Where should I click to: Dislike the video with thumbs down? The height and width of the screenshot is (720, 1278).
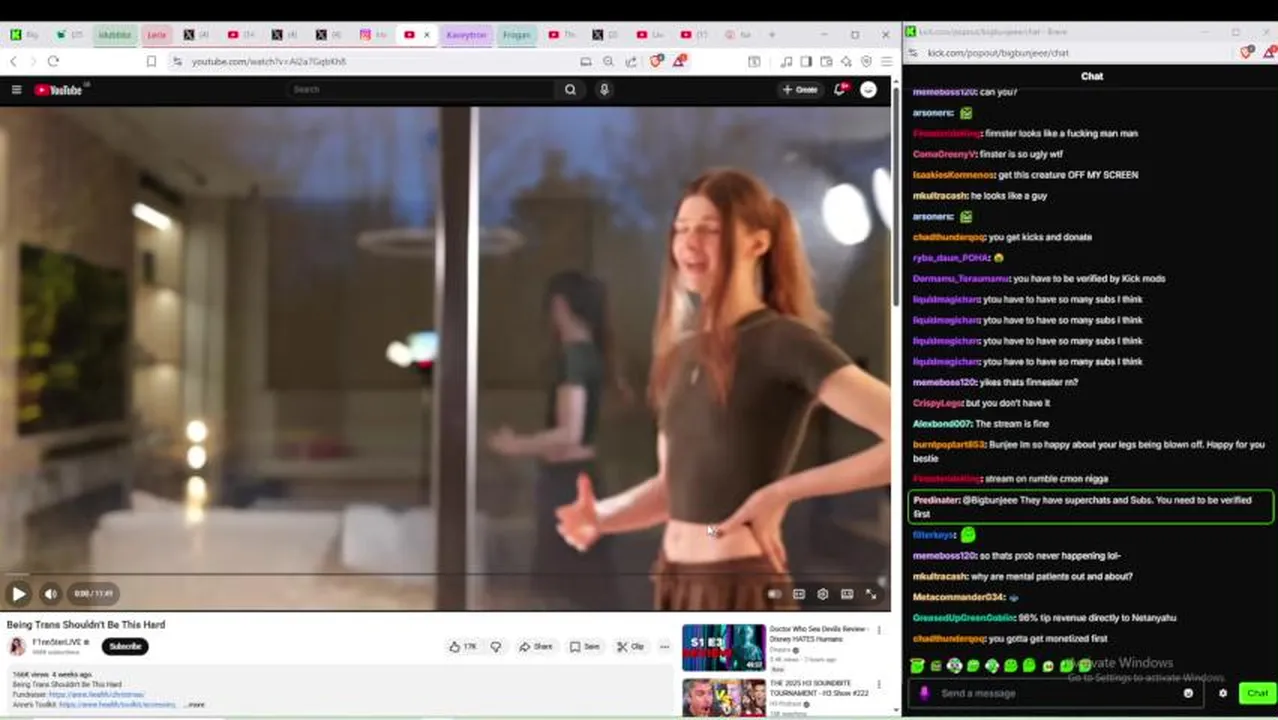(x=496, y=647)
